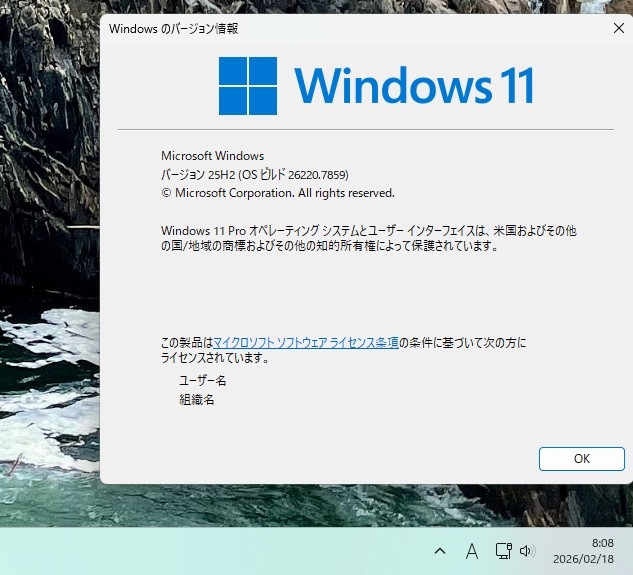The width and height of the screenshot is (633, 575).
Task: Click the 組織名 label
Action: 197,400
